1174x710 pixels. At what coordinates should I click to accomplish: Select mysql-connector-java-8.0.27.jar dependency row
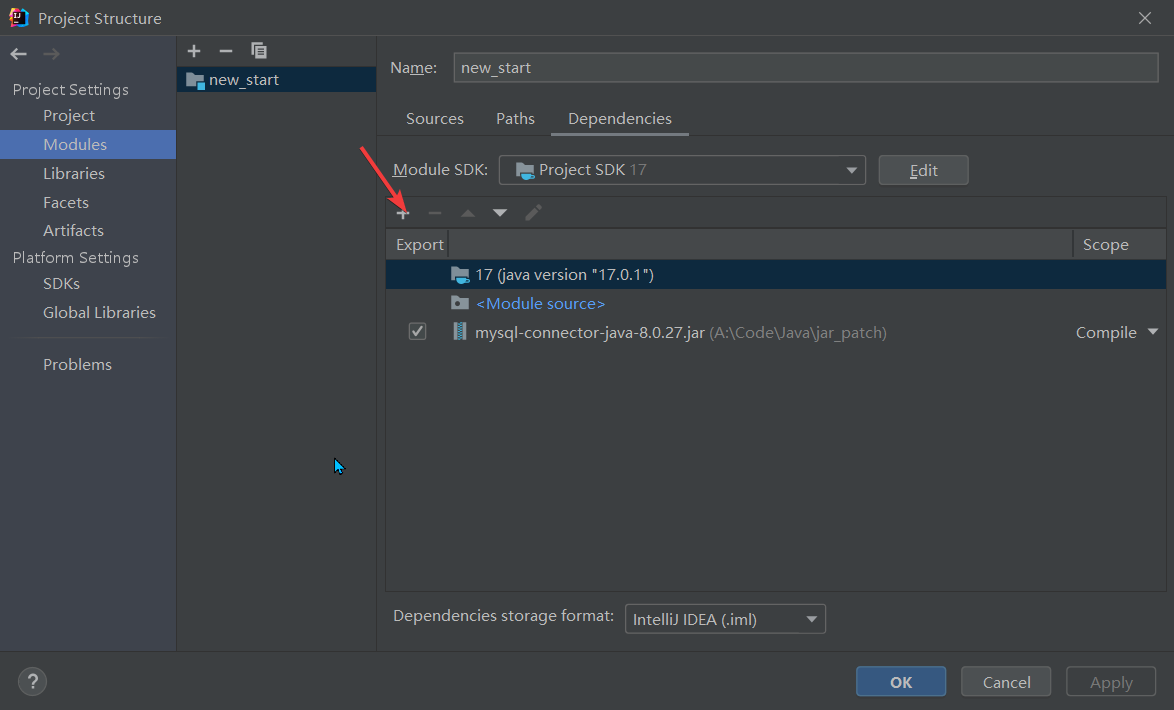coord(776,332)
